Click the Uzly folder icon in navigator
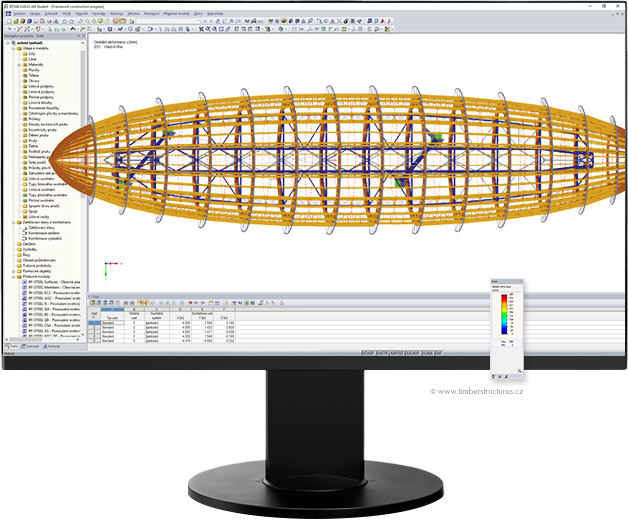Viewport: 628px width, 521px height. pyautogui.click(x=24, y=55)
